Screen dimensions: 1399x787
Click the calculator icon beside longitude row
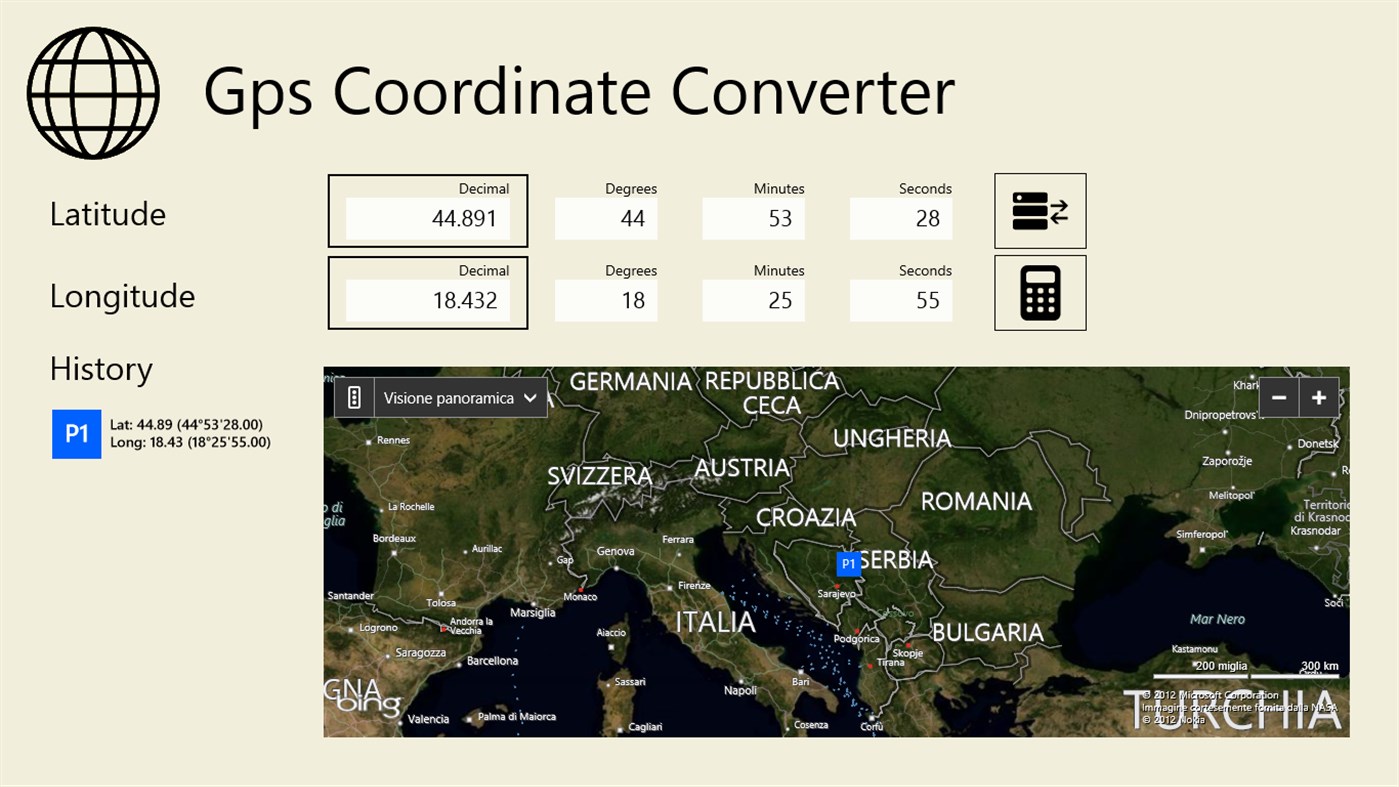click(x=1039, y=292)
